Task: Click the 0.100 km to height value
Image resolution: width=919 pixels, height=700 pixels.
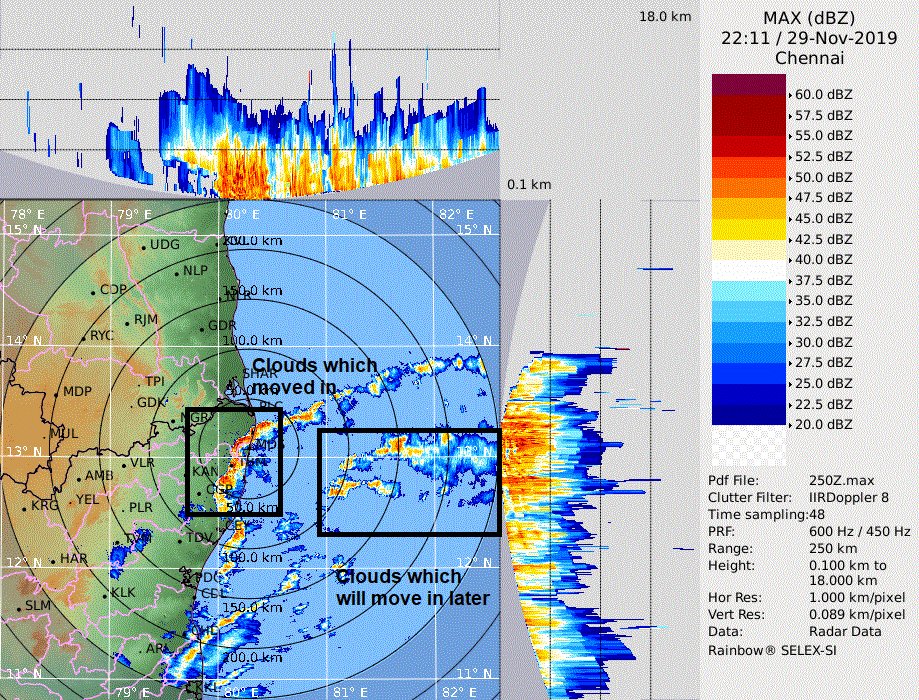Action: [847, 566]
